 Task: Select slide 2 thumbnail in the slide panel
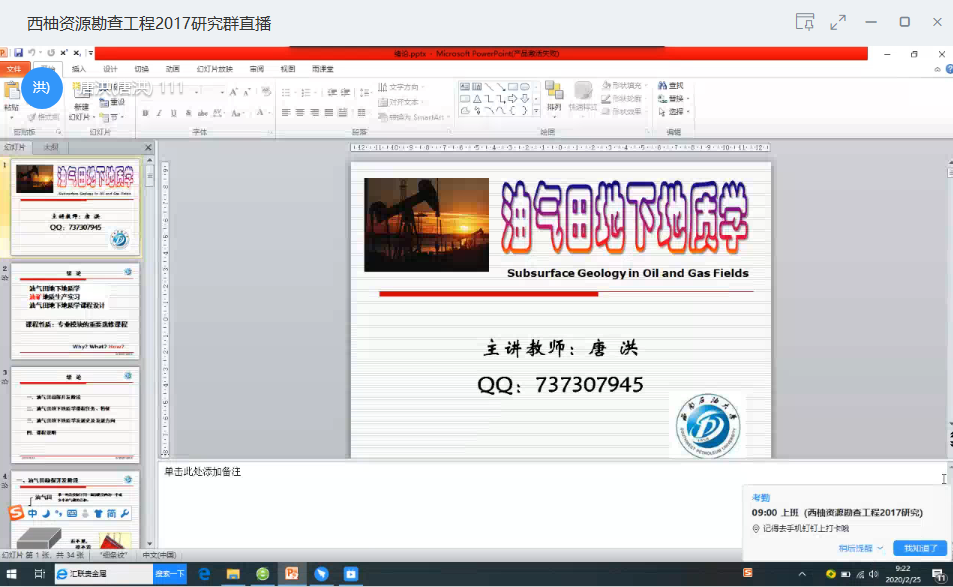tap(76, 310)
